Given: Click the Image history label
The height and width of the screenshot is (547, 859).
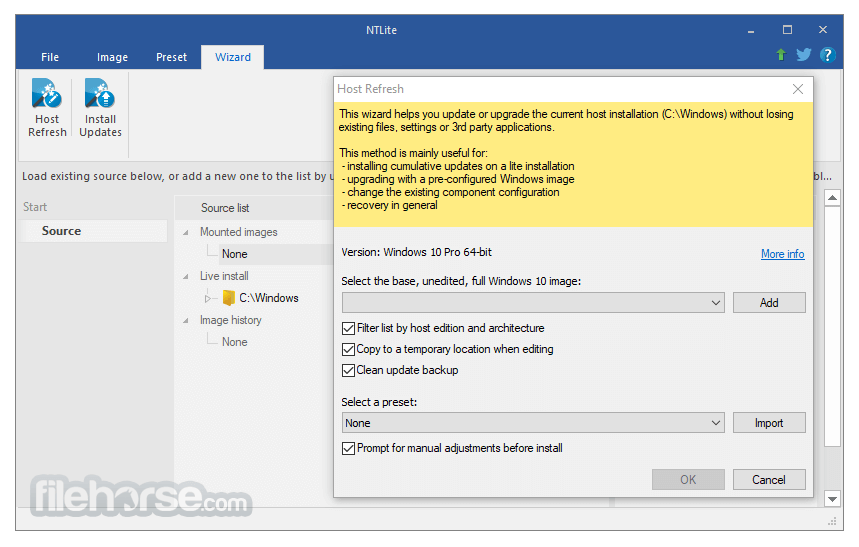Looking at the screenshot, I should tap(231, 320).
